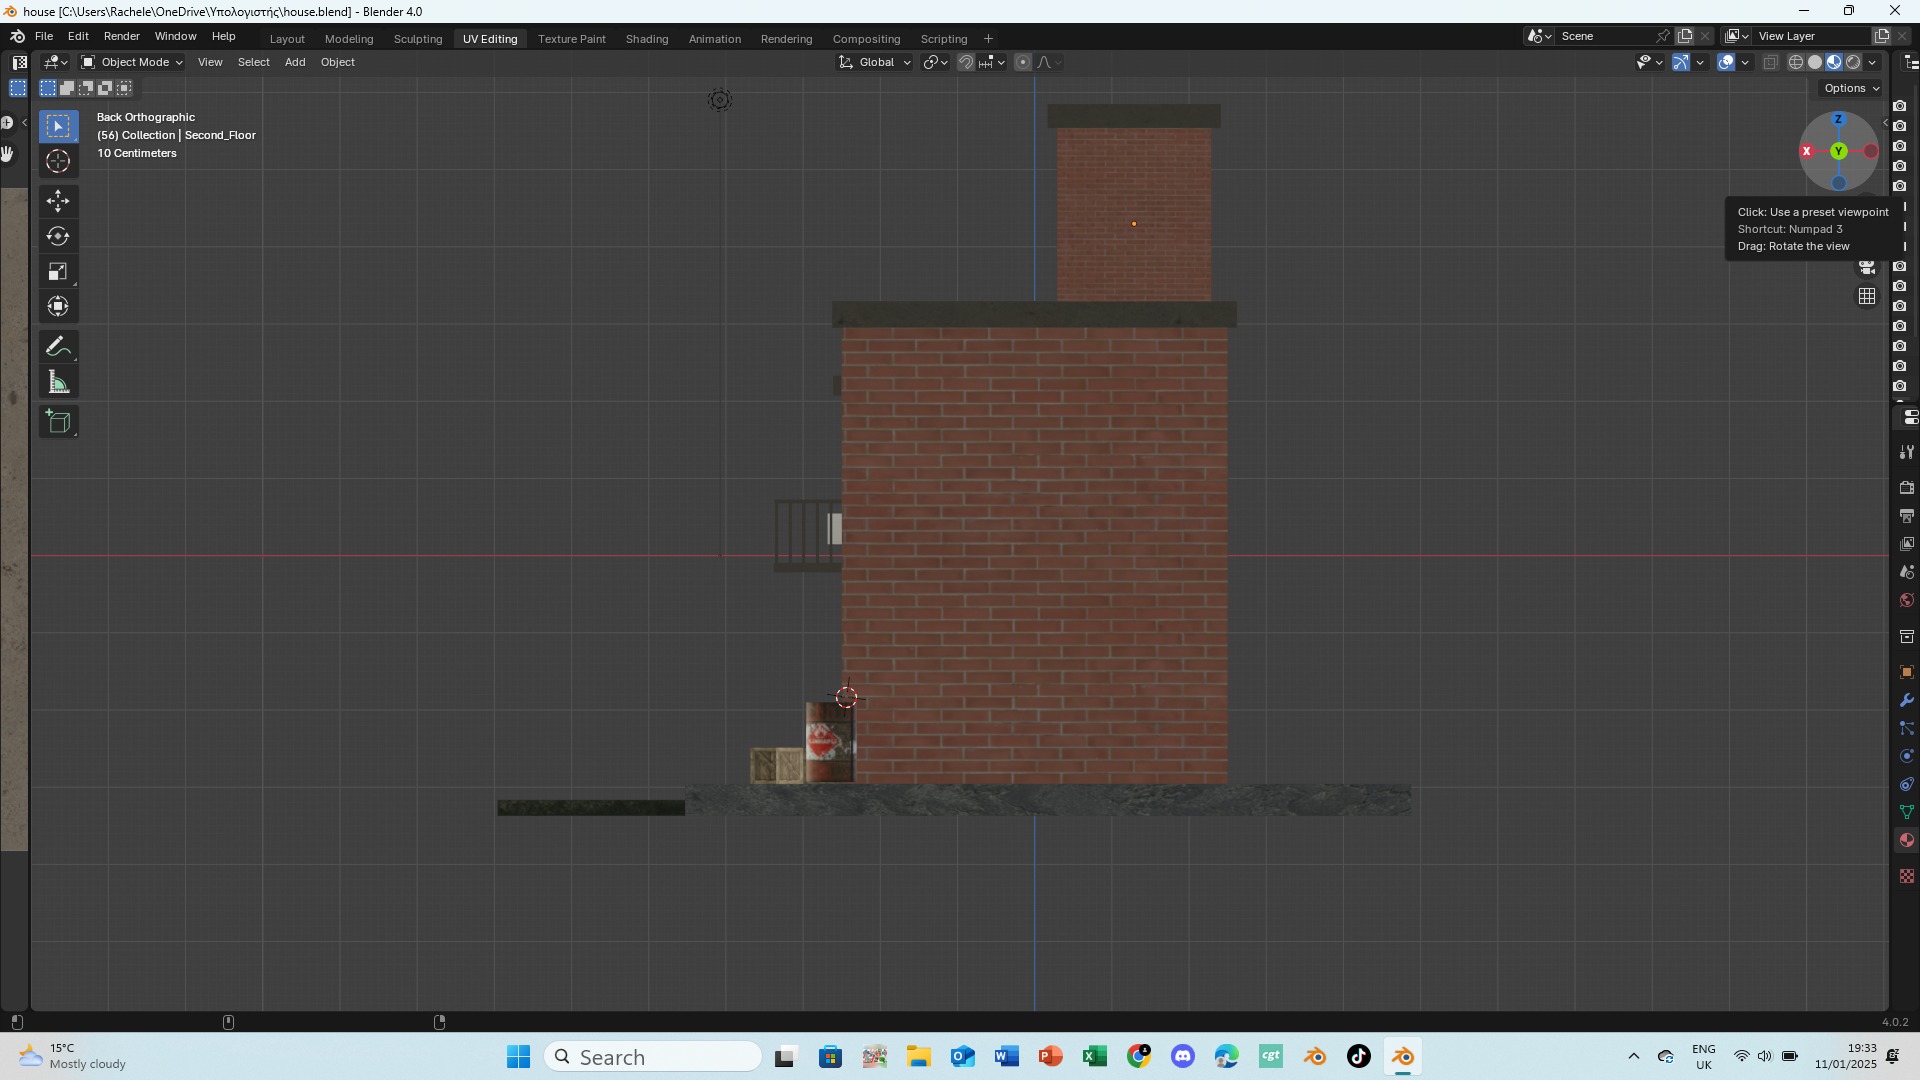Open the Windows Start menu
The width and height of the screenshot is (1920, 1080).
(518, 1057)
